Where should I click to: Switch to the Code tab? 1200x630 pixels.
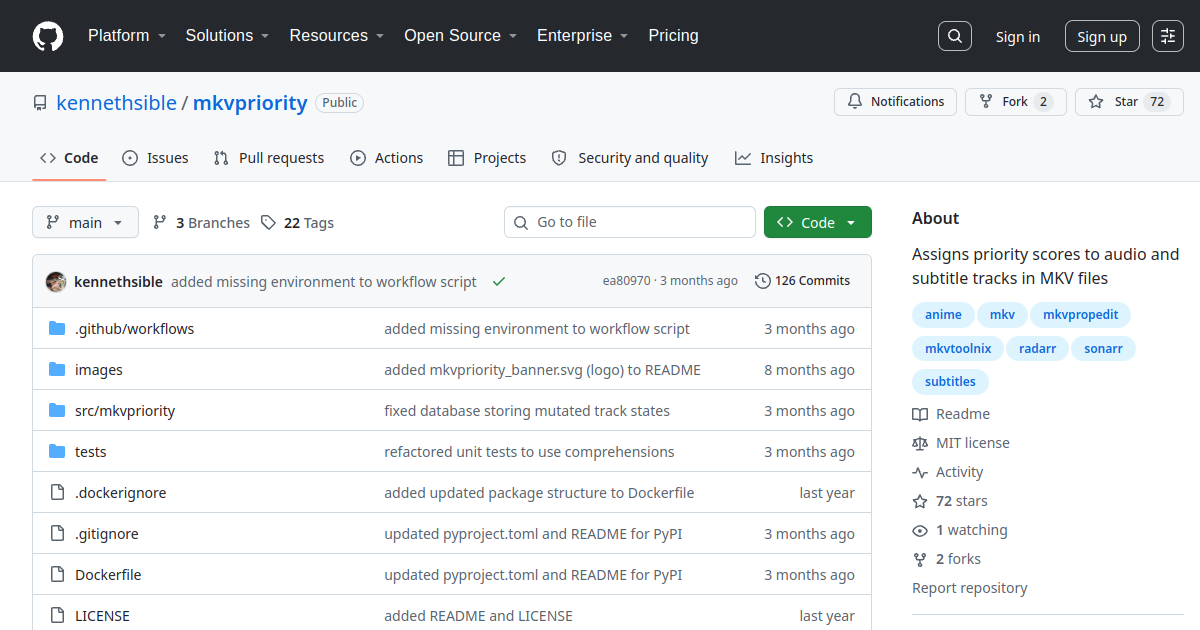69,158
